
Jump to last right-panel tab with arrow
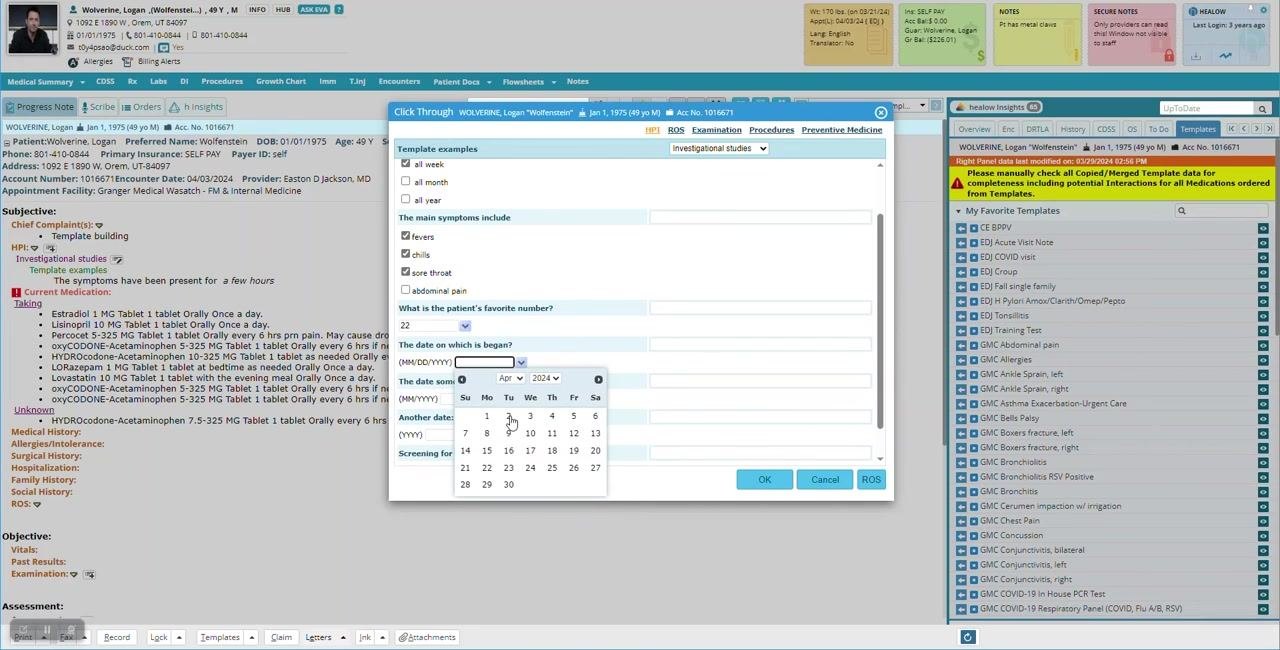[1269, 129]
